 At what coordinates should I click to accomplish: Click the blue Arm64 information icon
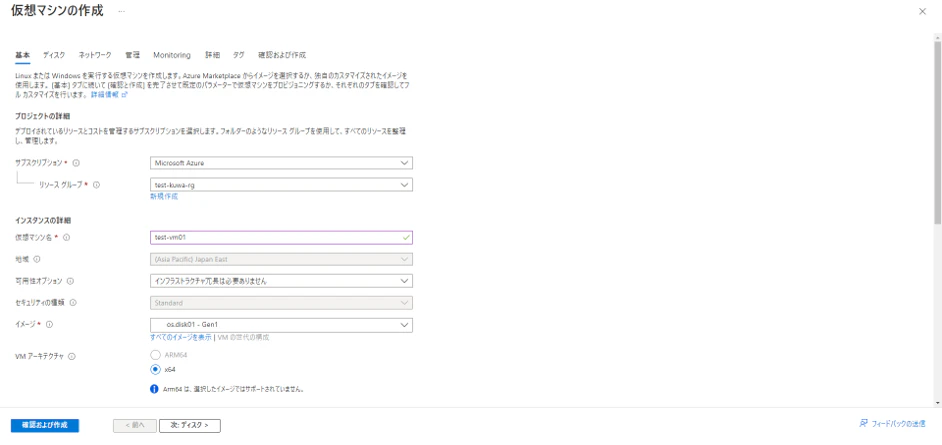click(x=154, y=389)
